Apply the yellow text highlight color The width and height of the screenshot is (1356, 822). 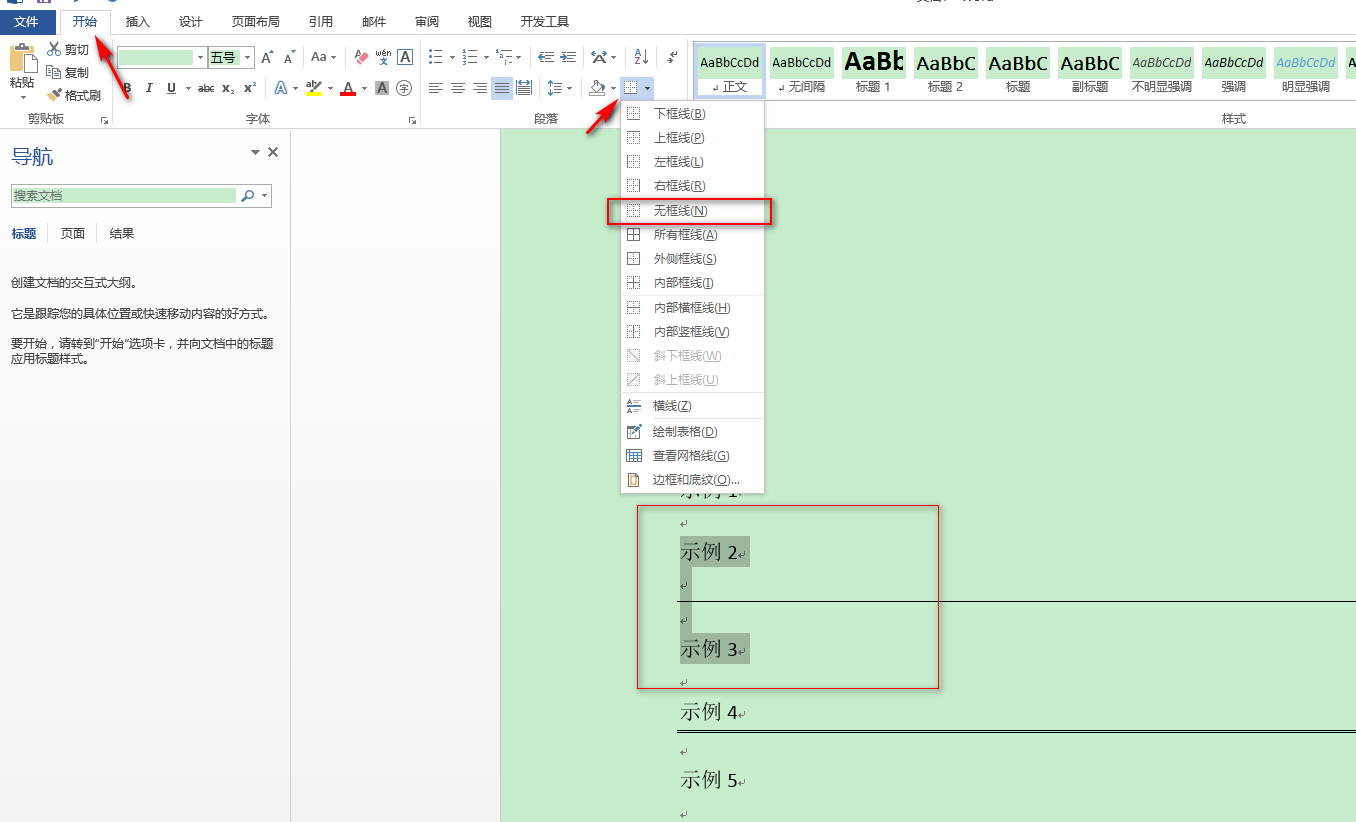313,88
